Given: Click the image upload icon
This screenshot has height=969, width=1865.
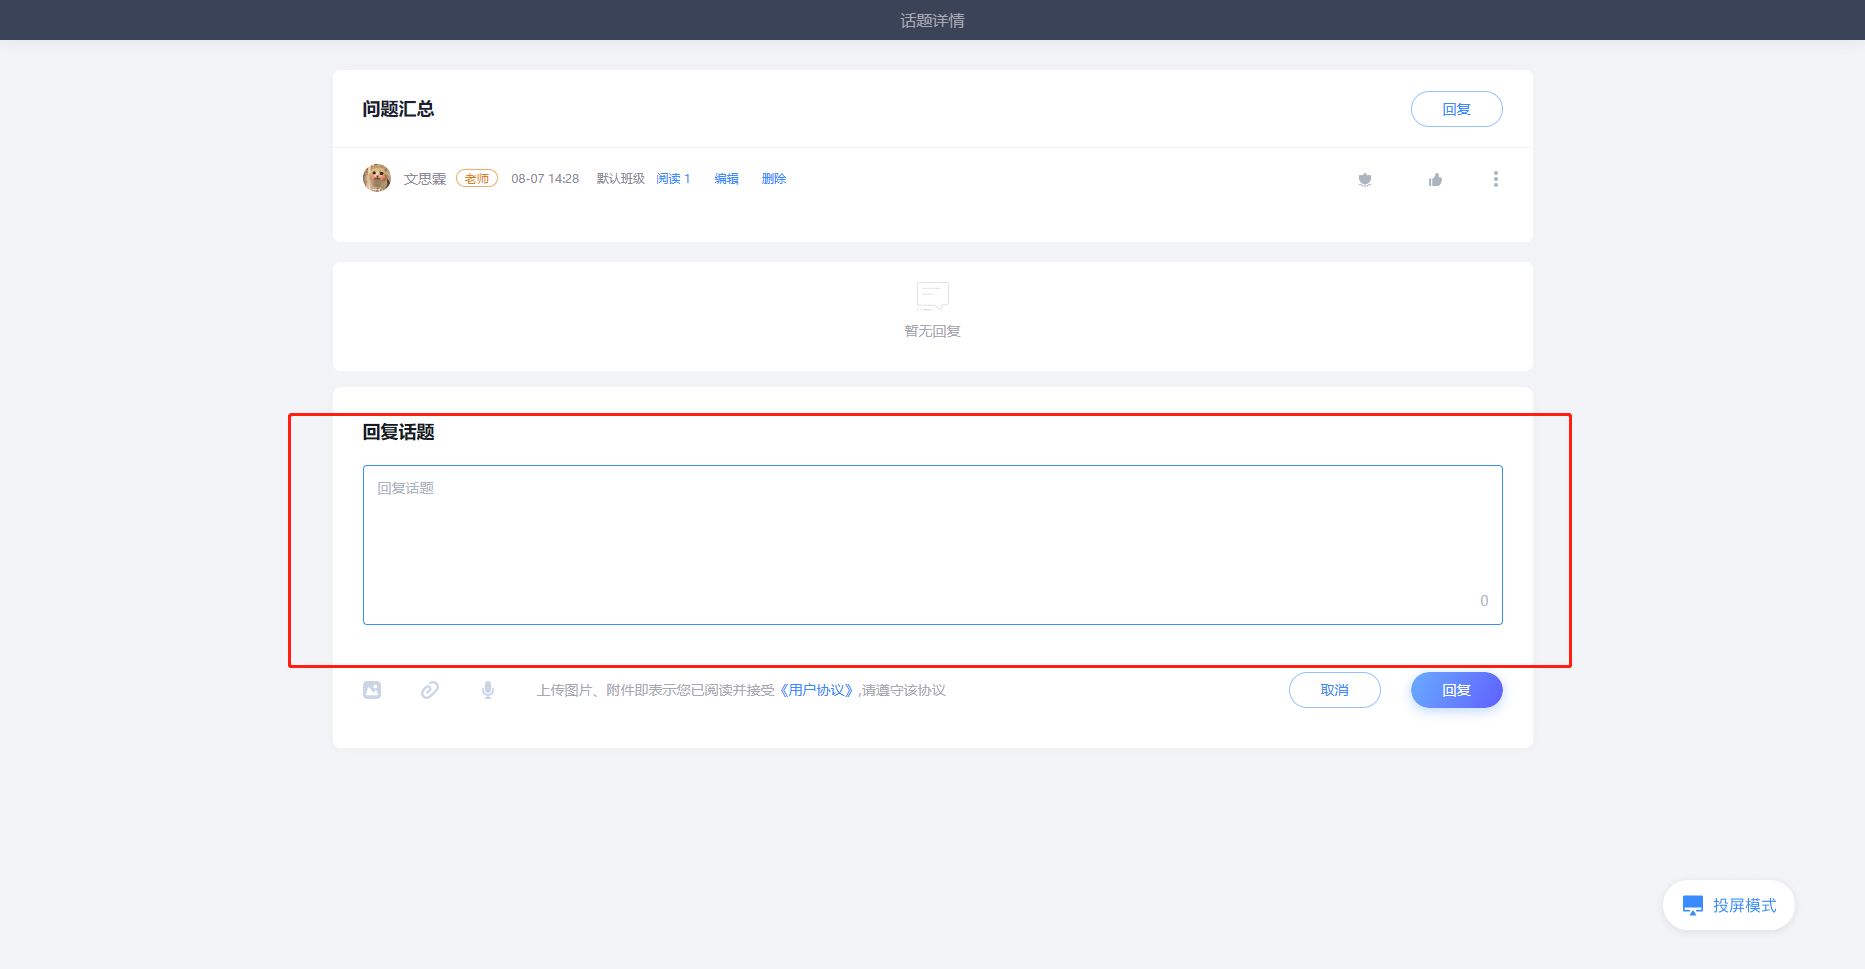Looking at the screenshot, I should point(372,690).
